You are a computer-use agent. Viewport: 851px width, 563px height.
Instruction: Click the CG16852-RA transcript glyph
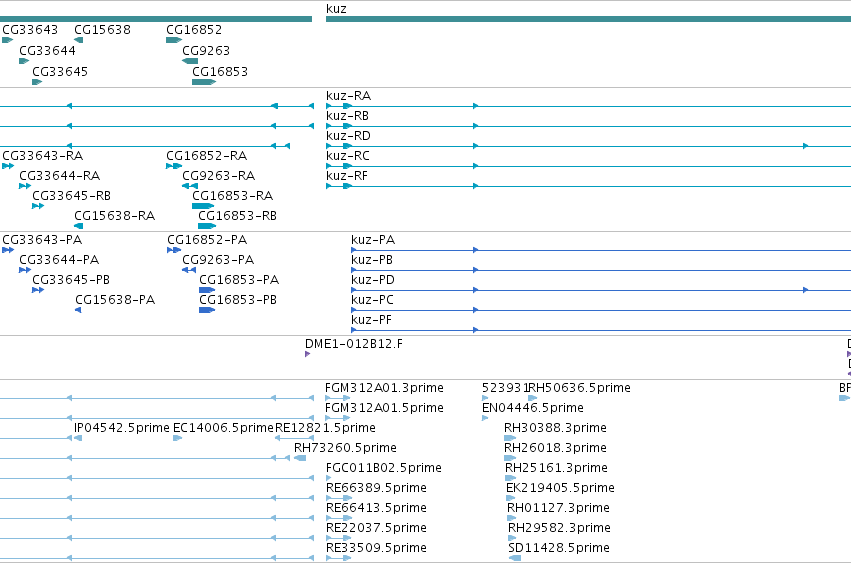tap(174, 166)
